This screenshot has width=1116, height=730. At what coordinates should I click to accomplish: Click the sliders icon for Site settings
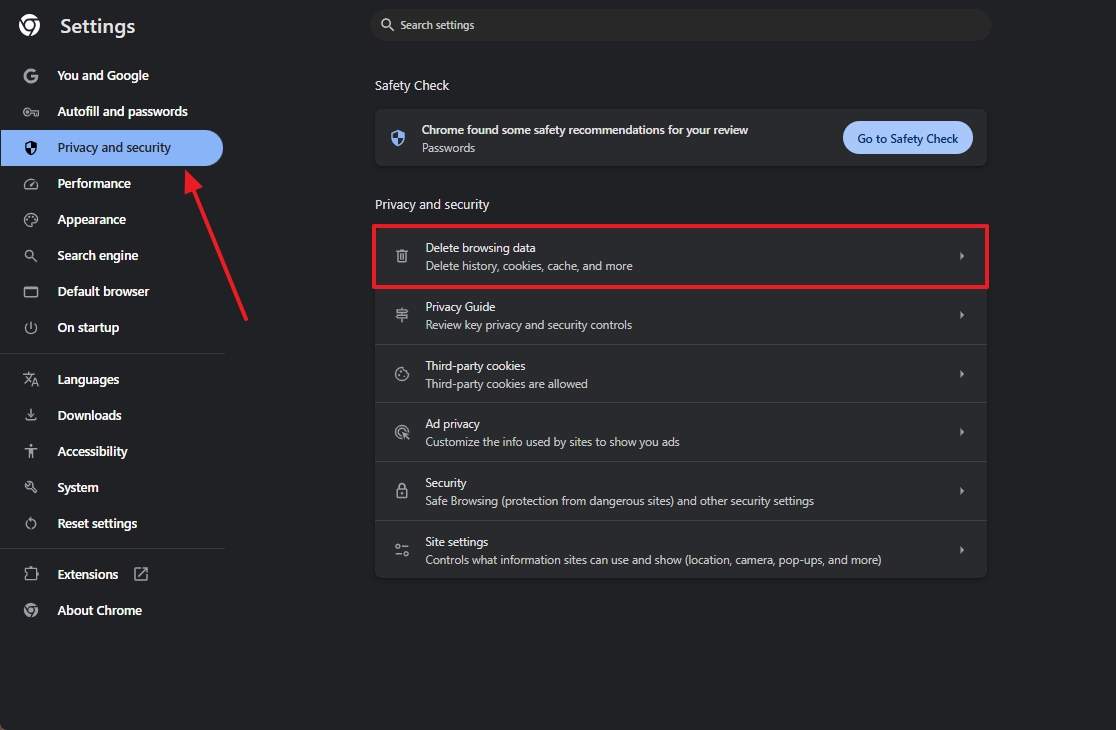402,550
